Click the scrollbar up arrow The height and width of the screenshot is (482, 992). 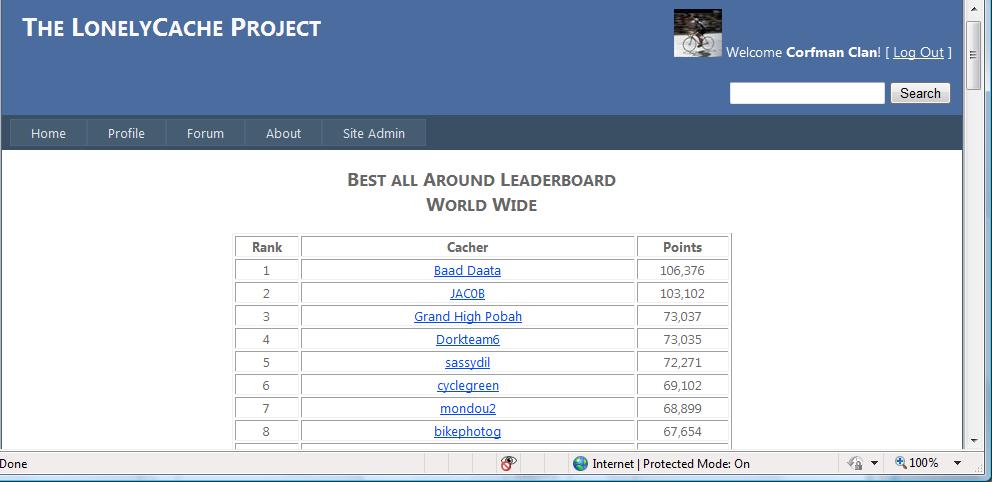(974, 9)
